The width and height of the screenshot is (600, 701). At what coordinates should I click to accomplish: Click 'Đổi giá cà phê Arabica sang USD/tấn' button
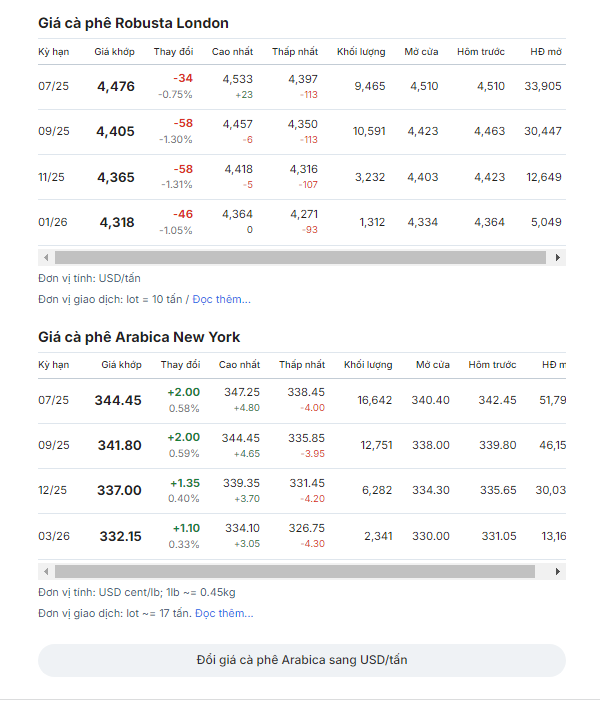(302, 660)
